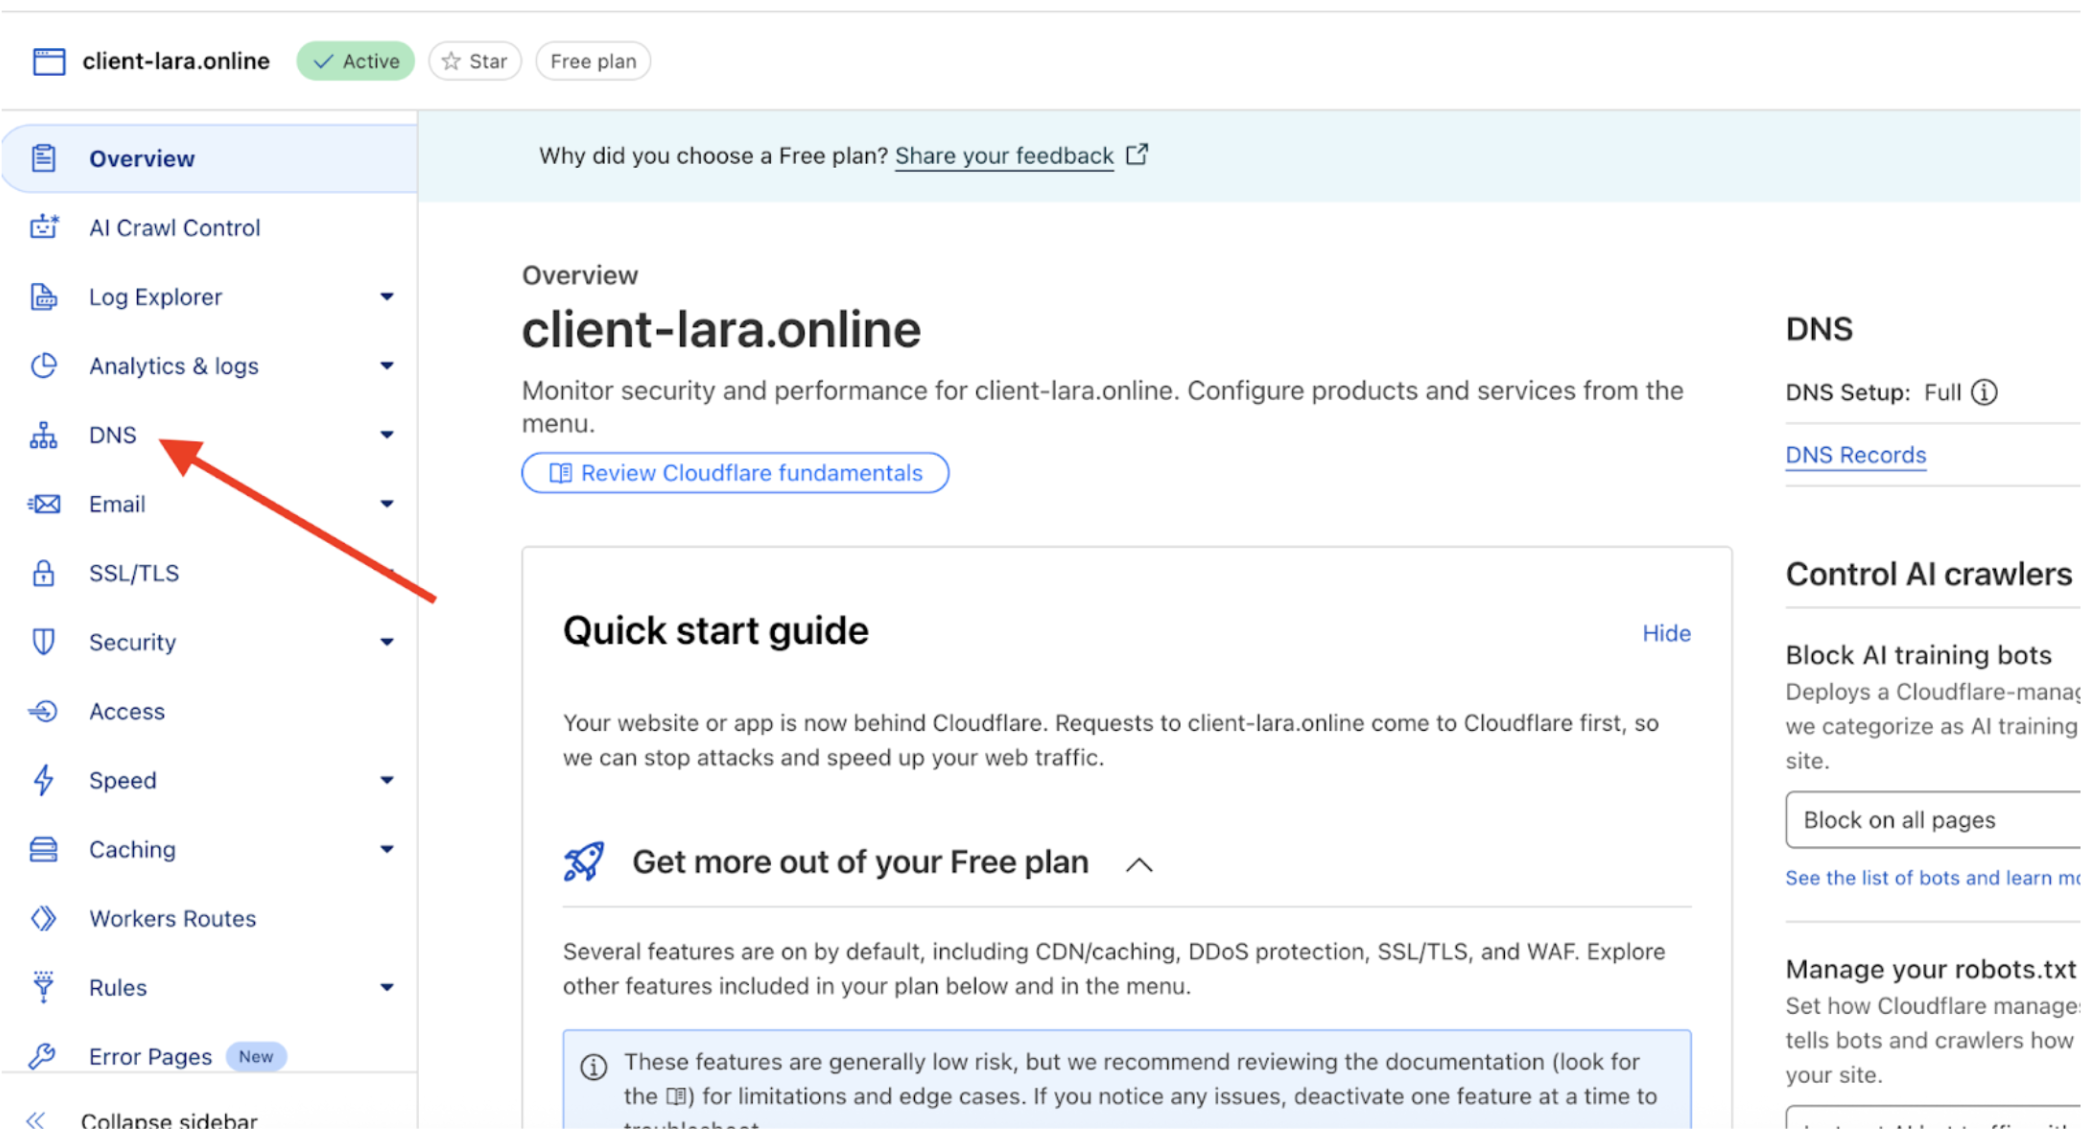Hide the Quick start guide
The width and height of the screenshot is (2082, 1132).
coord(1666,633)
